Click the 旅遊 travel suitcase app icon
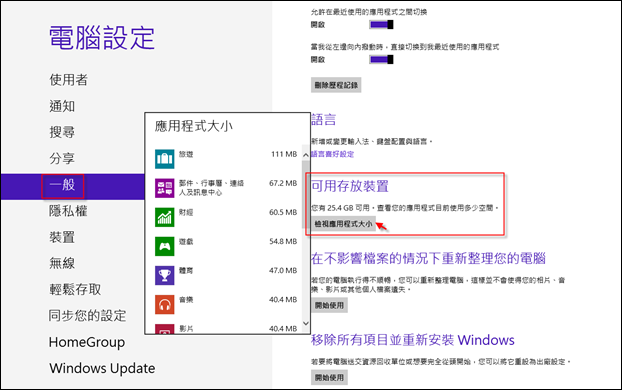Viewport: 622px width, 390px height. click(x=165, y=159)
